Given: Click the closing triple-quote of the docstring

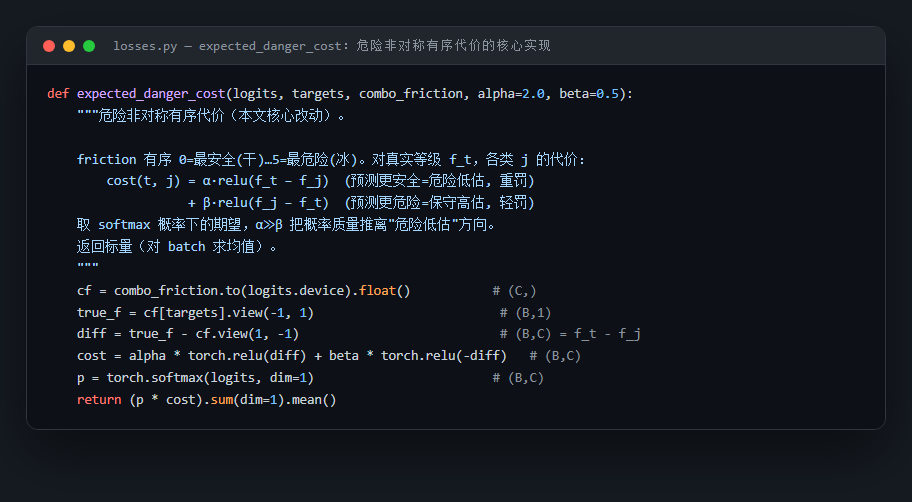Looking at the screenshot, I should coord(88,266).
